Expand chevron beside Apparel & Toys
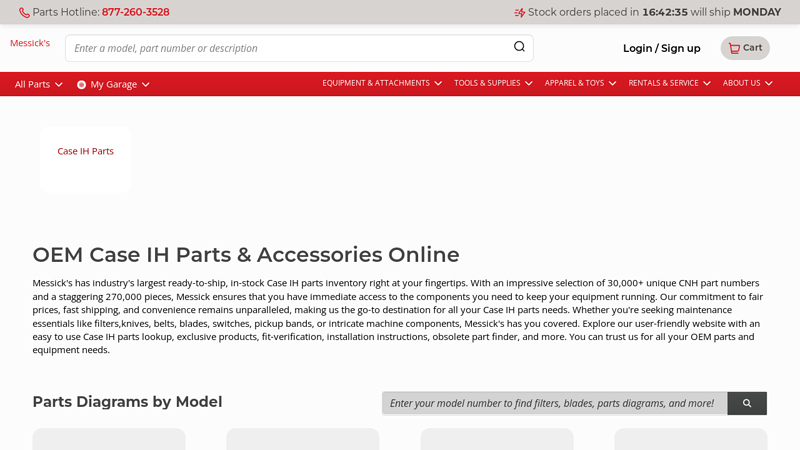 [x=612, y=83]
